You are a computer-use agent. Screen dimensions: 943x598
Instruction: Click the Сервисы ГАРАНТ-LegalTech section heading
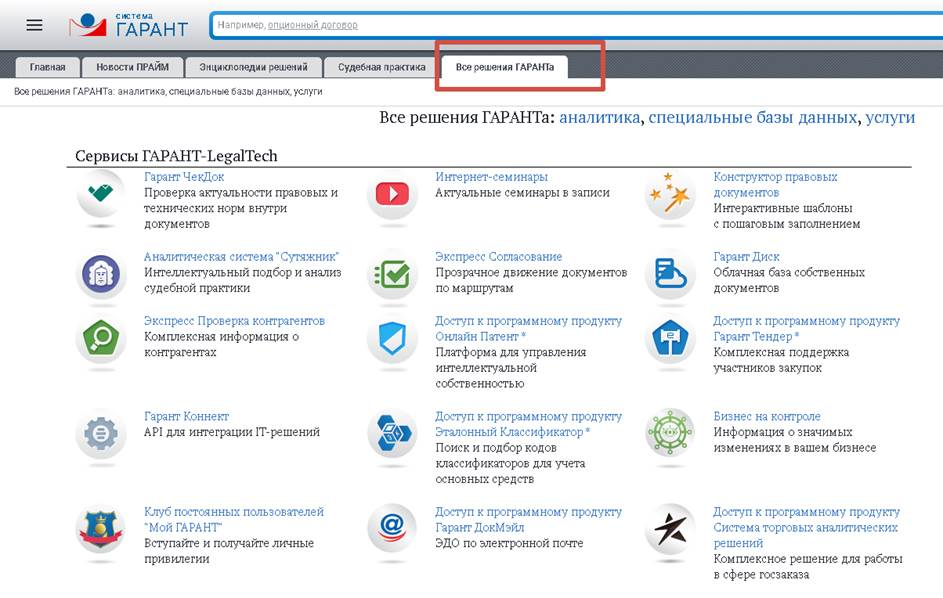pos(176,156)
